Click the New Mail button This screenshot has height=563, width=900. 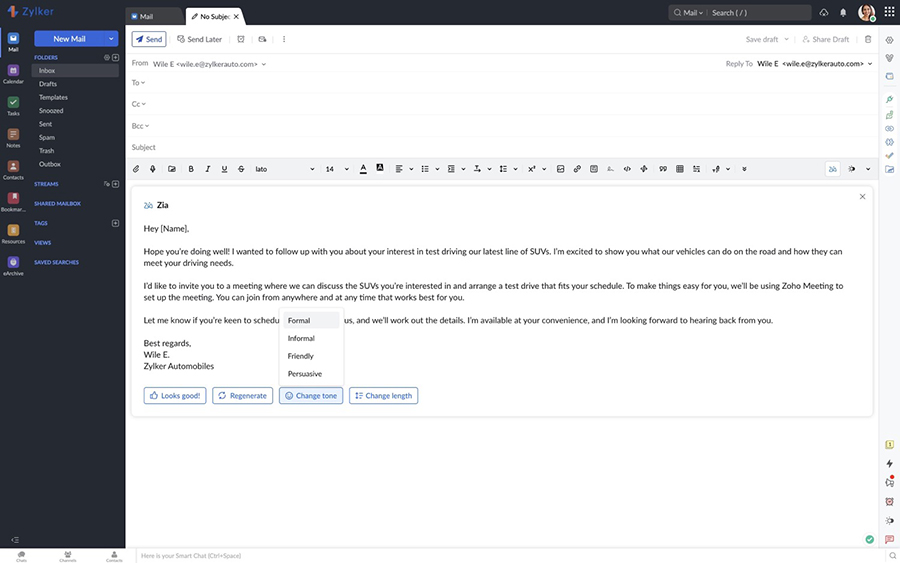69,38
